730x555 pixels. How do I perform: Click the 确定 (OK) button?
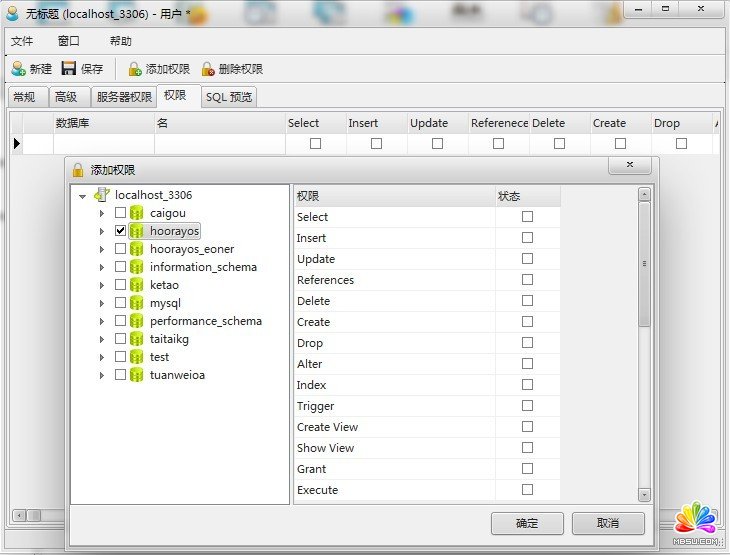click(x=527, y=523)
